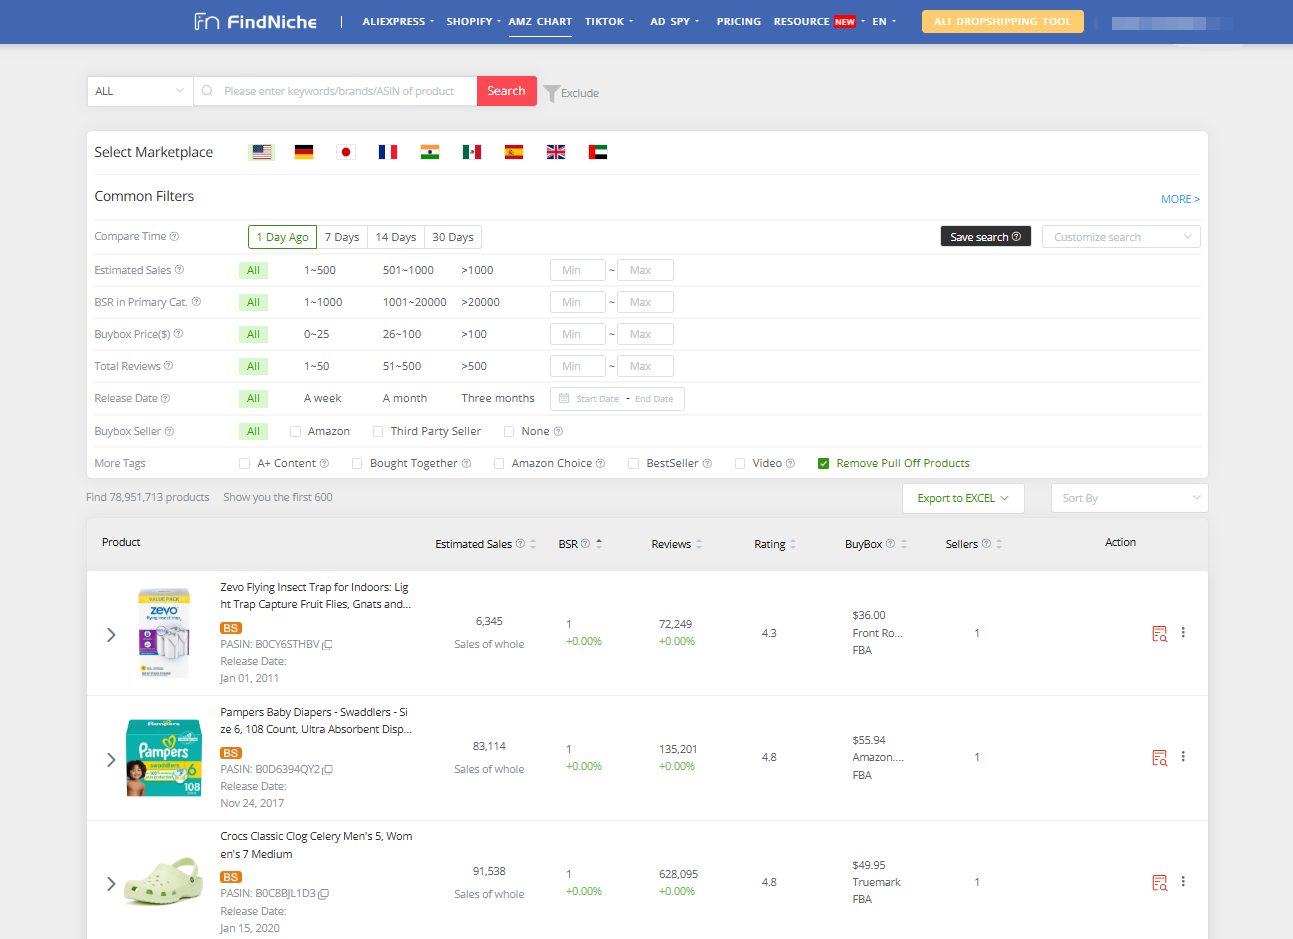Select the Germany flag marketplace
This screenshot has width=1293, height=939.
303,152
